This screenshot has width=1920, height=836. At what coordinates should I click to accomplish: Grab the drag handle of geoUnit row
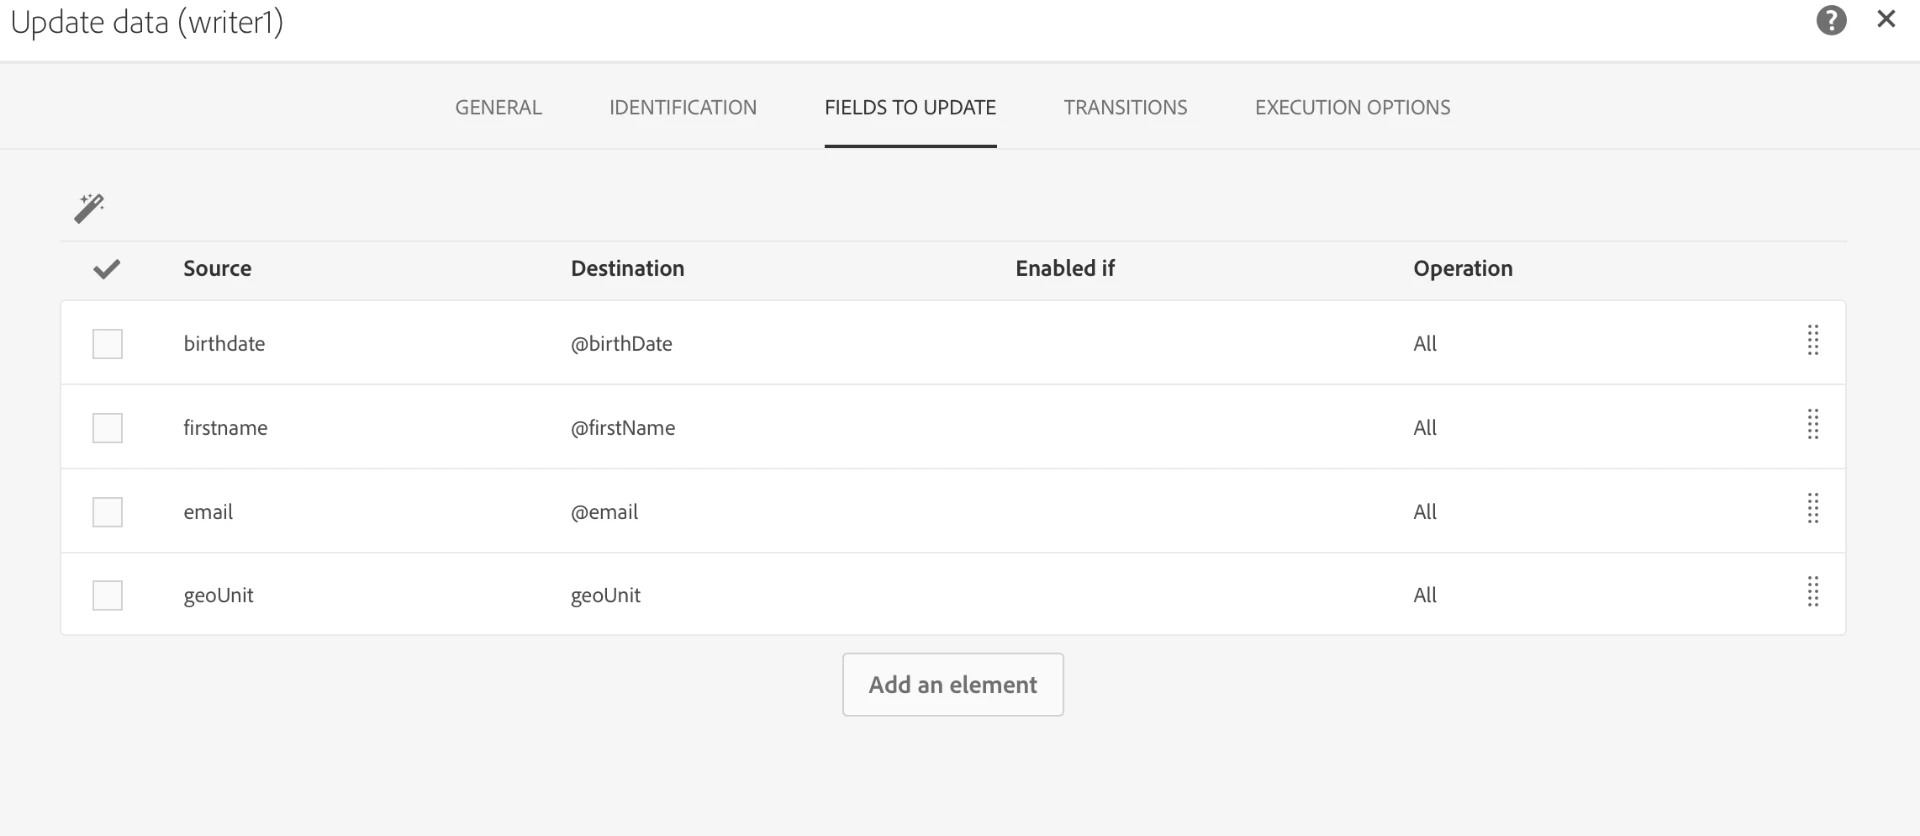1812,593
